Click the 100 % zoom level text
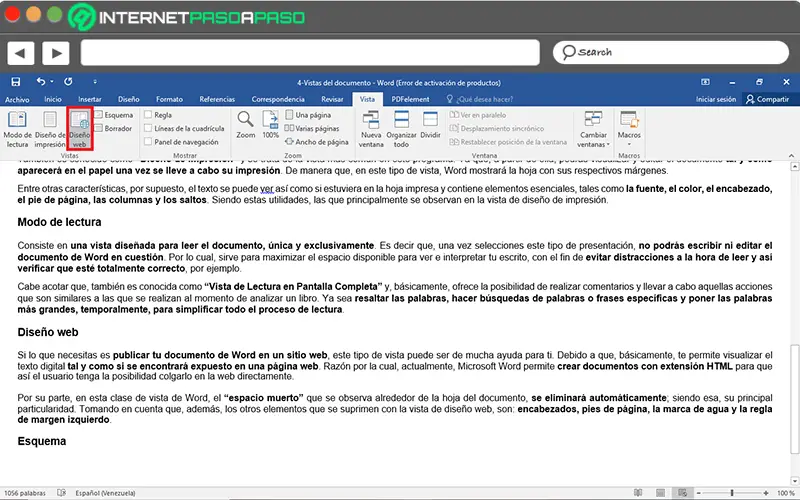This screenshot has width=800, height=500. (x=786, y=493)
